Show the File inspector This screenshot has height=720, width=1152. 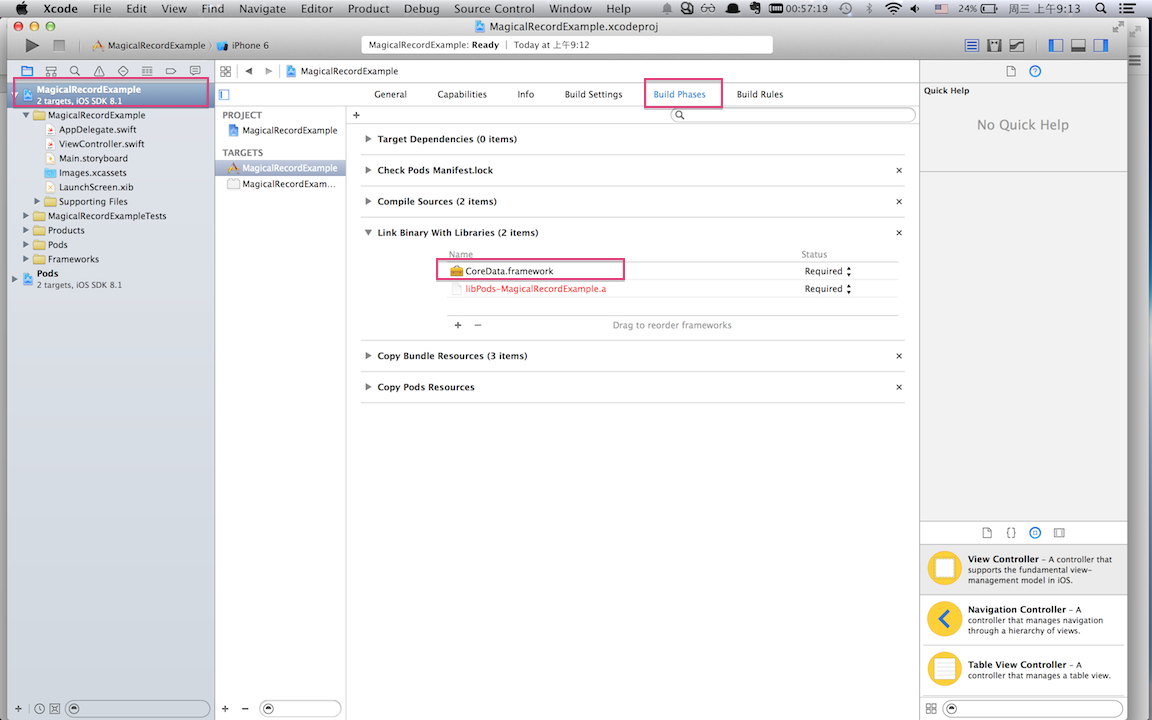[1011, 71]
